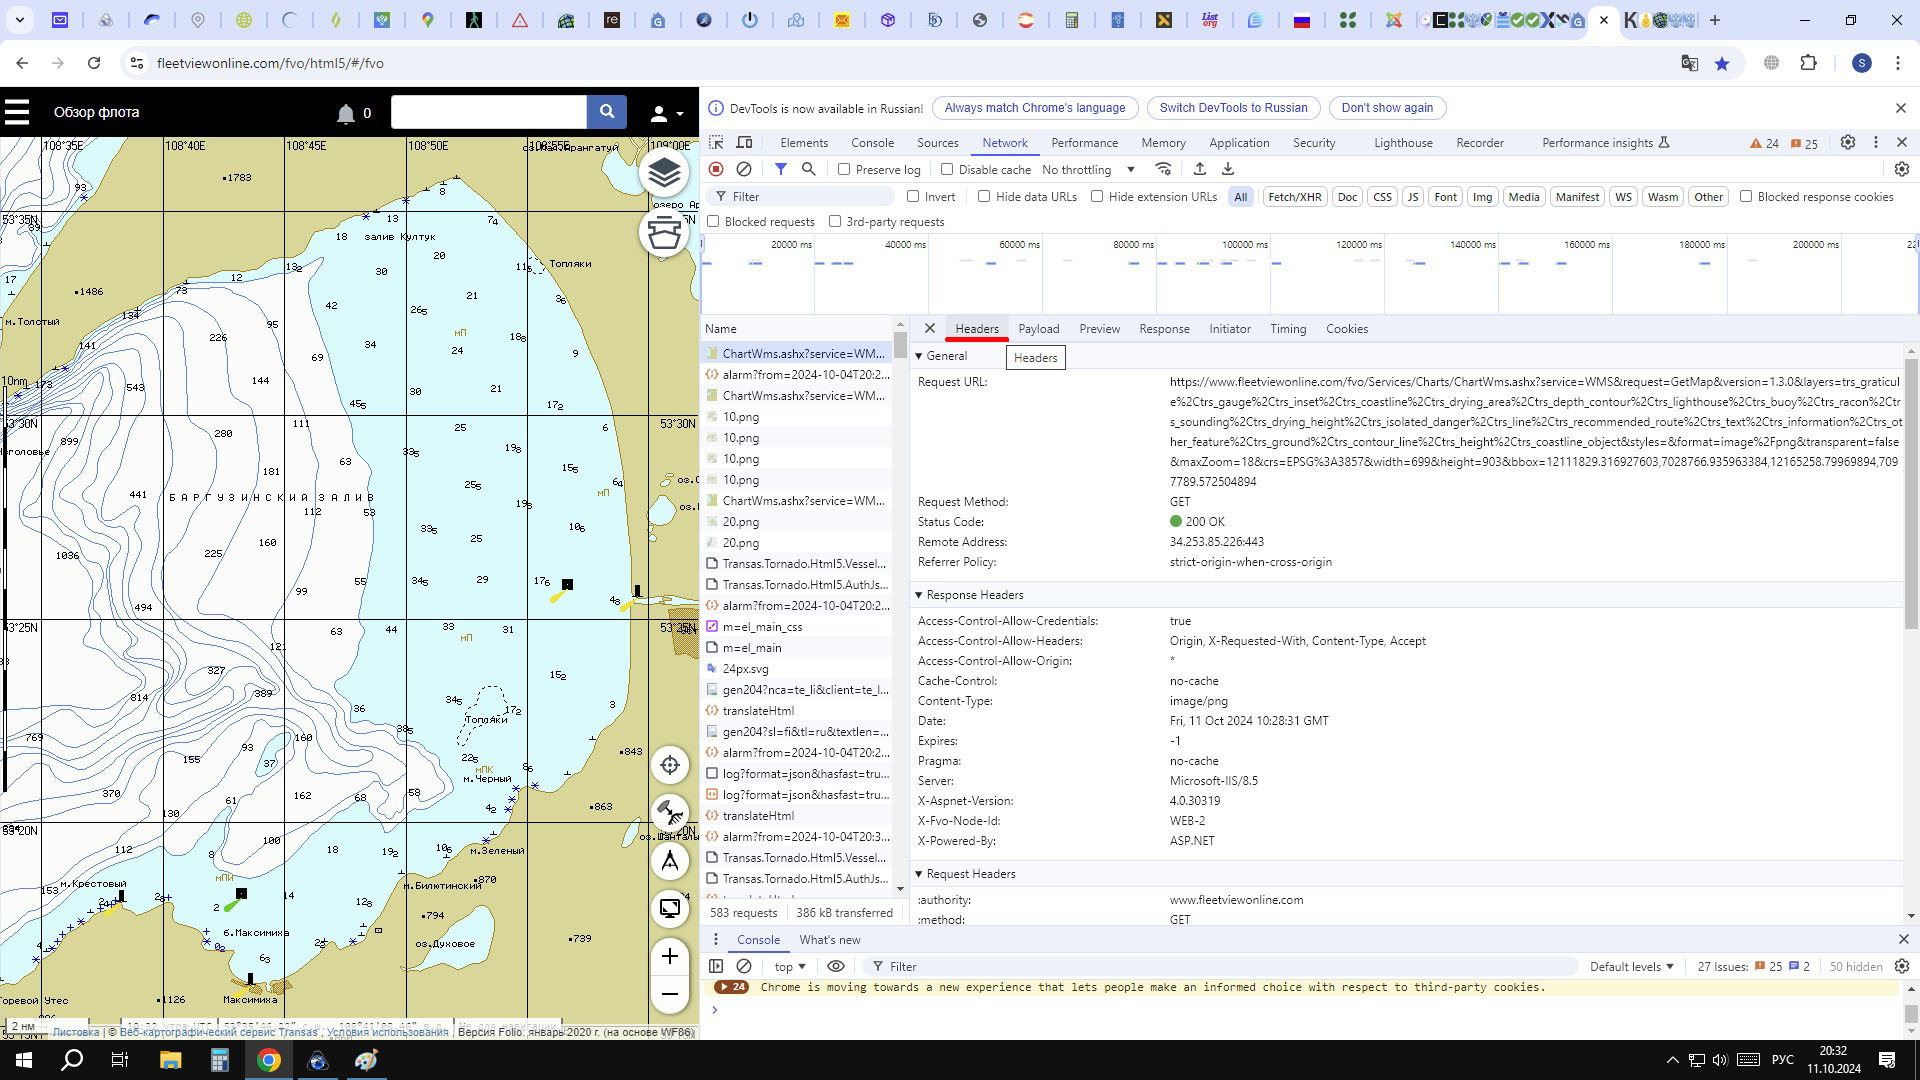
Task: Switch to the Payload tab
Action: 1038,329
